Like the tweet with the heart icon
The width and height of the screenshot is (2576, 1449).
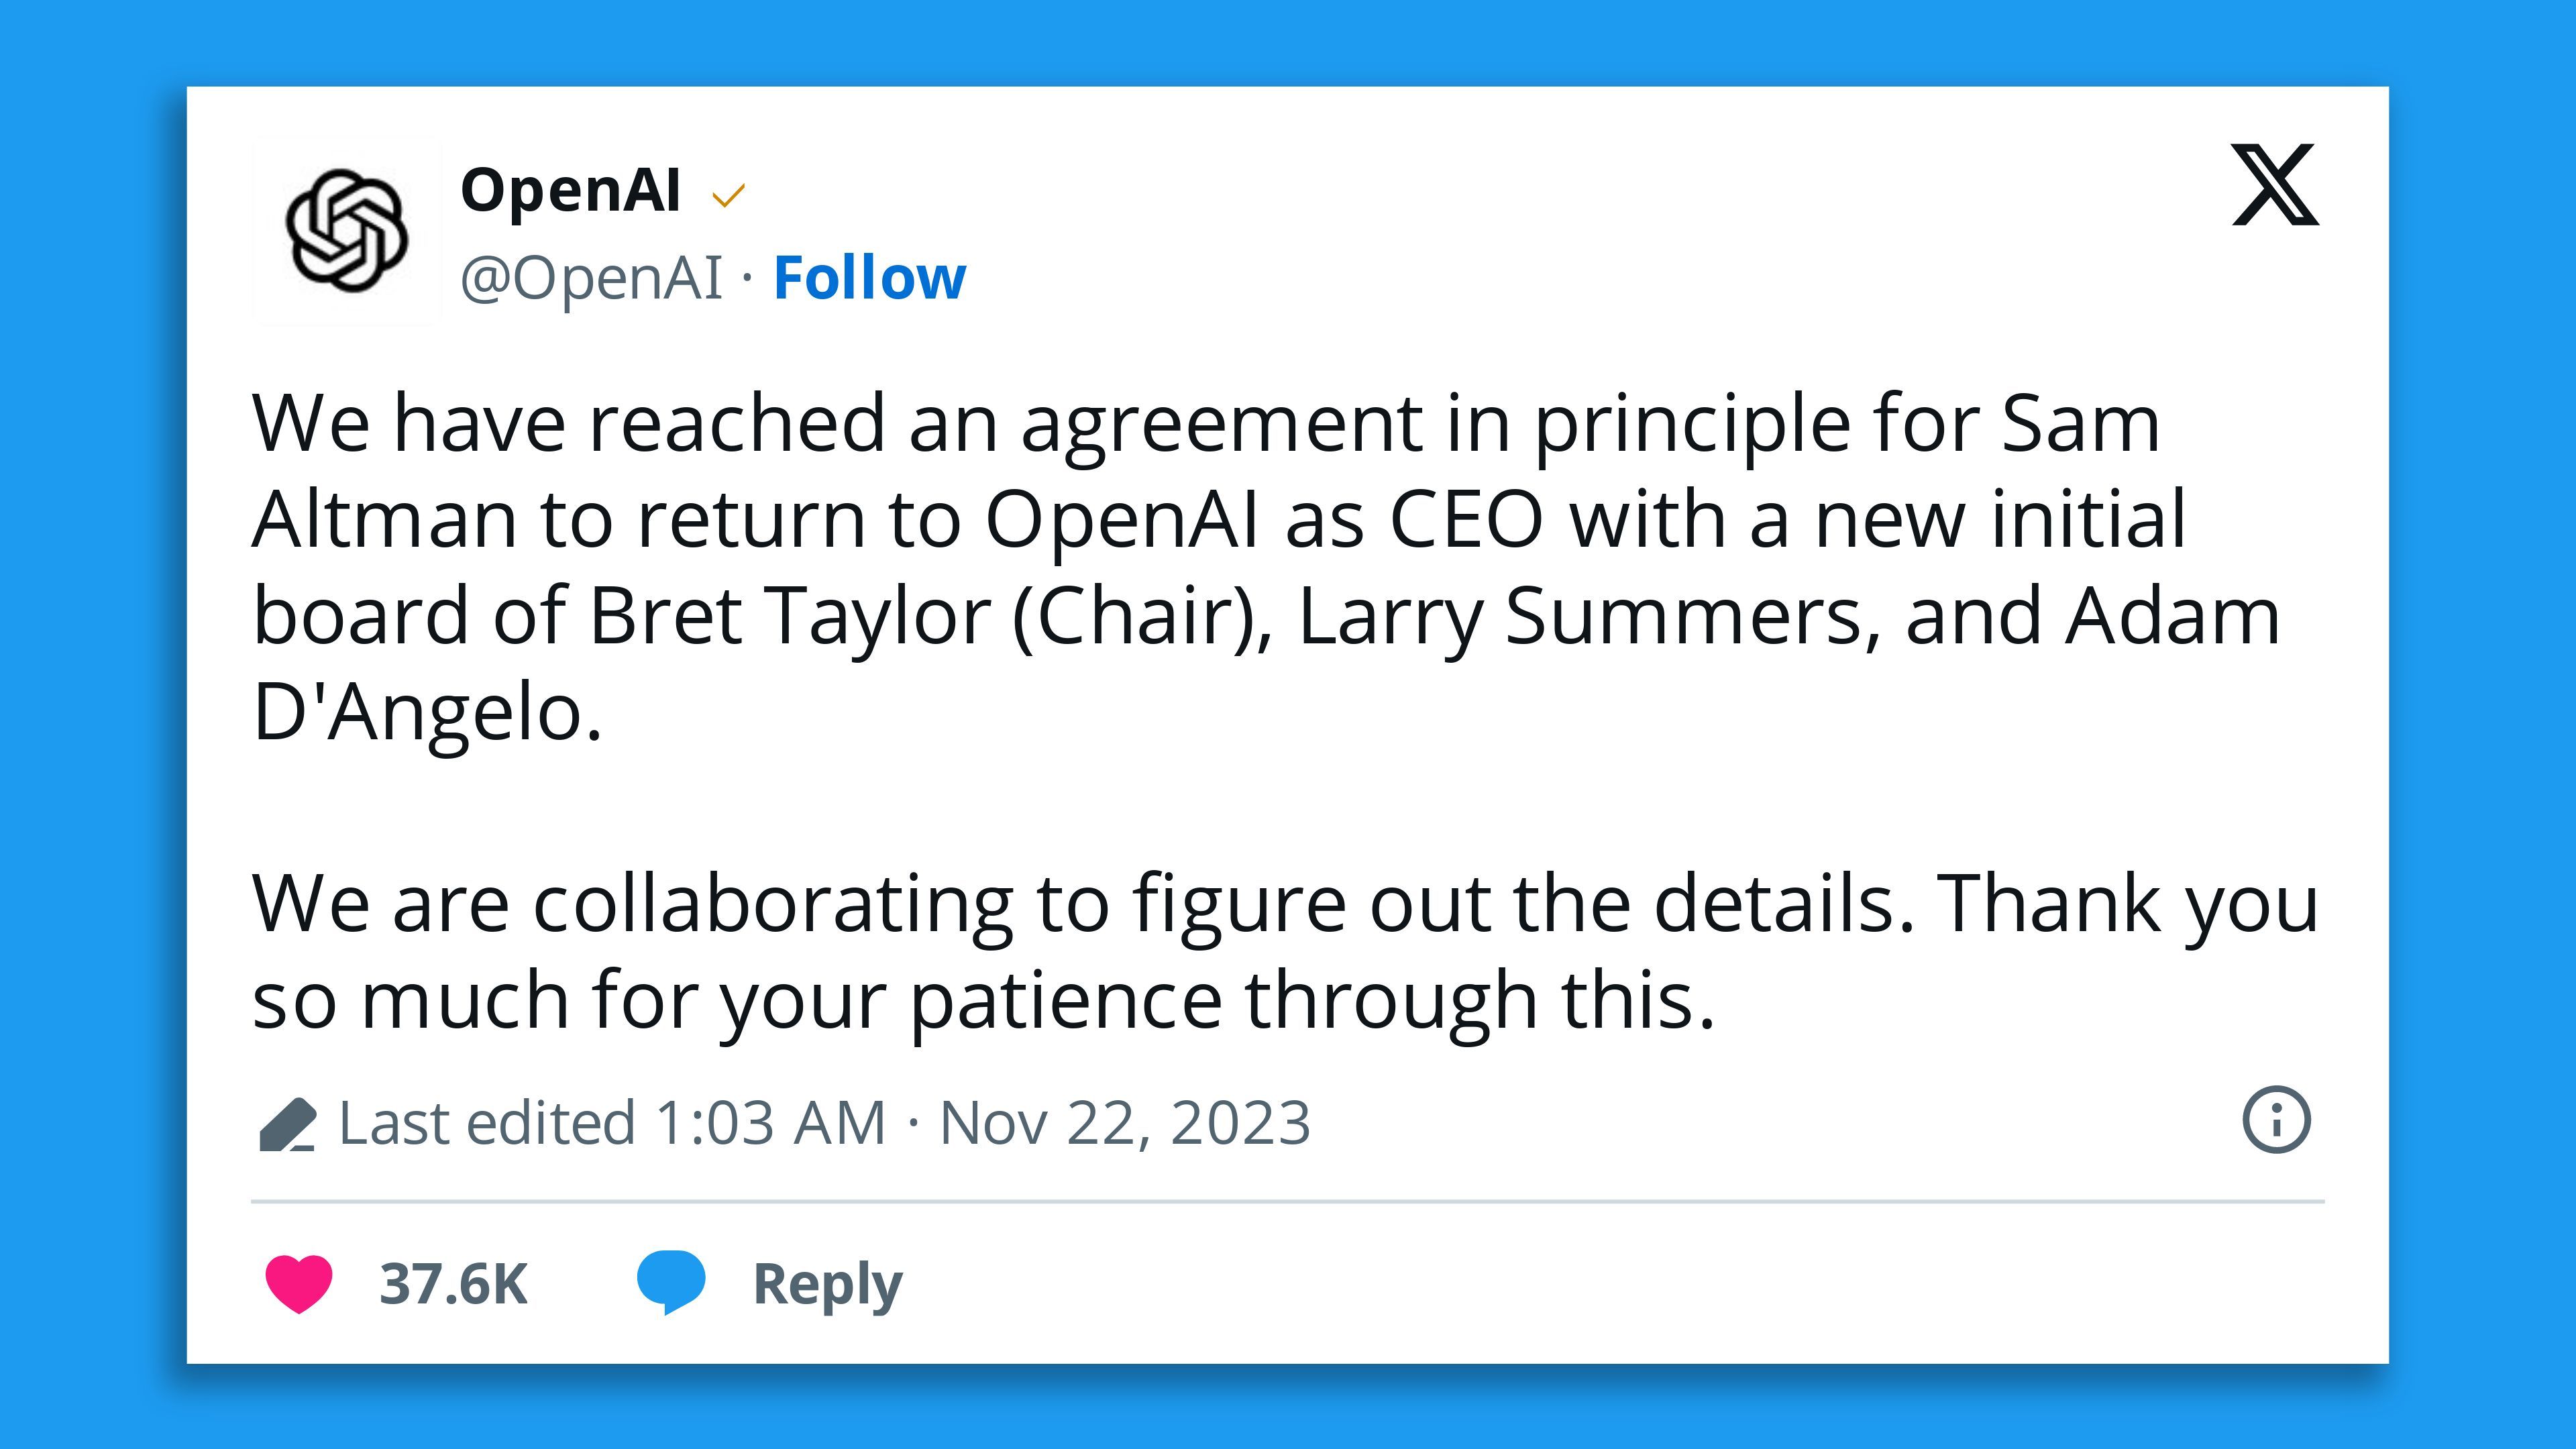click(x=299, y=1283)
